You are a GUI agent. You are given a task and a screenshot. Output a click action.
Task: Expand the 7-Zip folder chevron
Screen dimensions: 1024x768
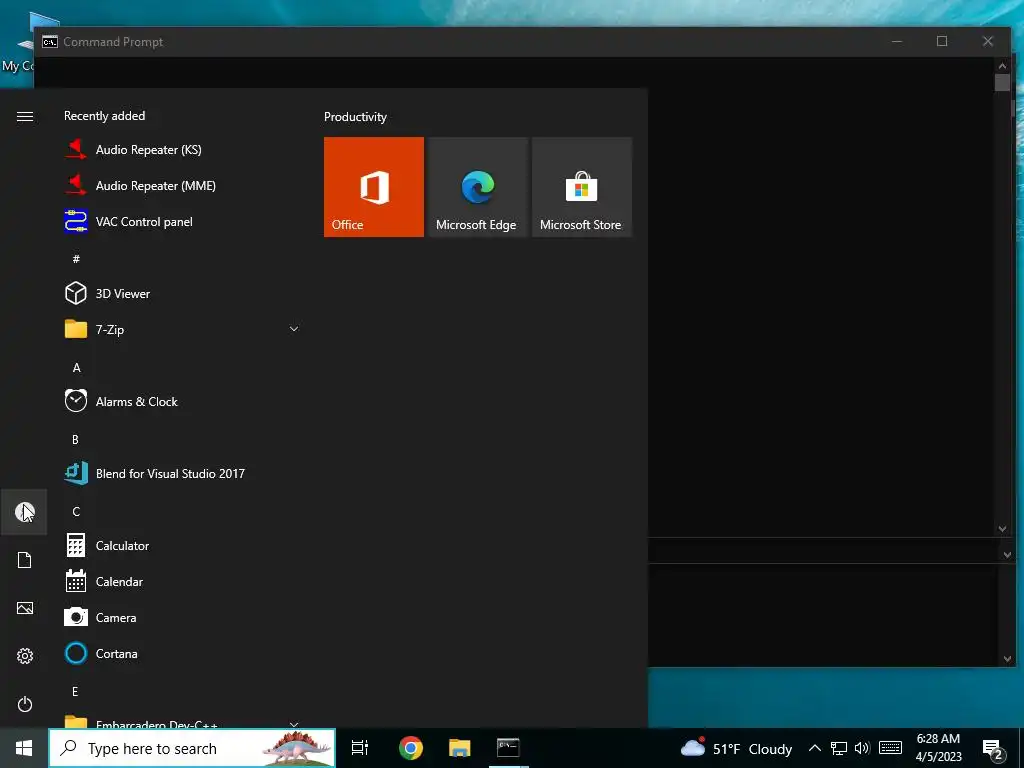click(x=294, y=328)
